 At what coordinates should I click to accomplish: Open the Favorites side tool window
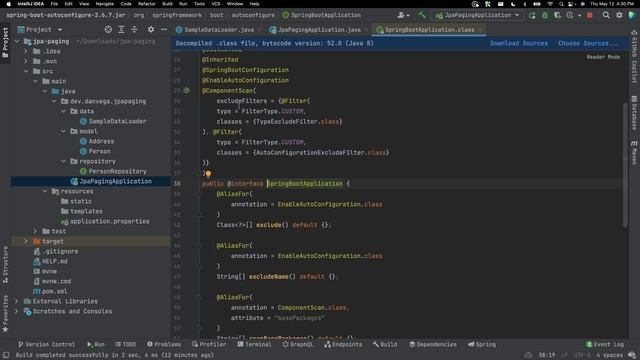coord(5,313)
